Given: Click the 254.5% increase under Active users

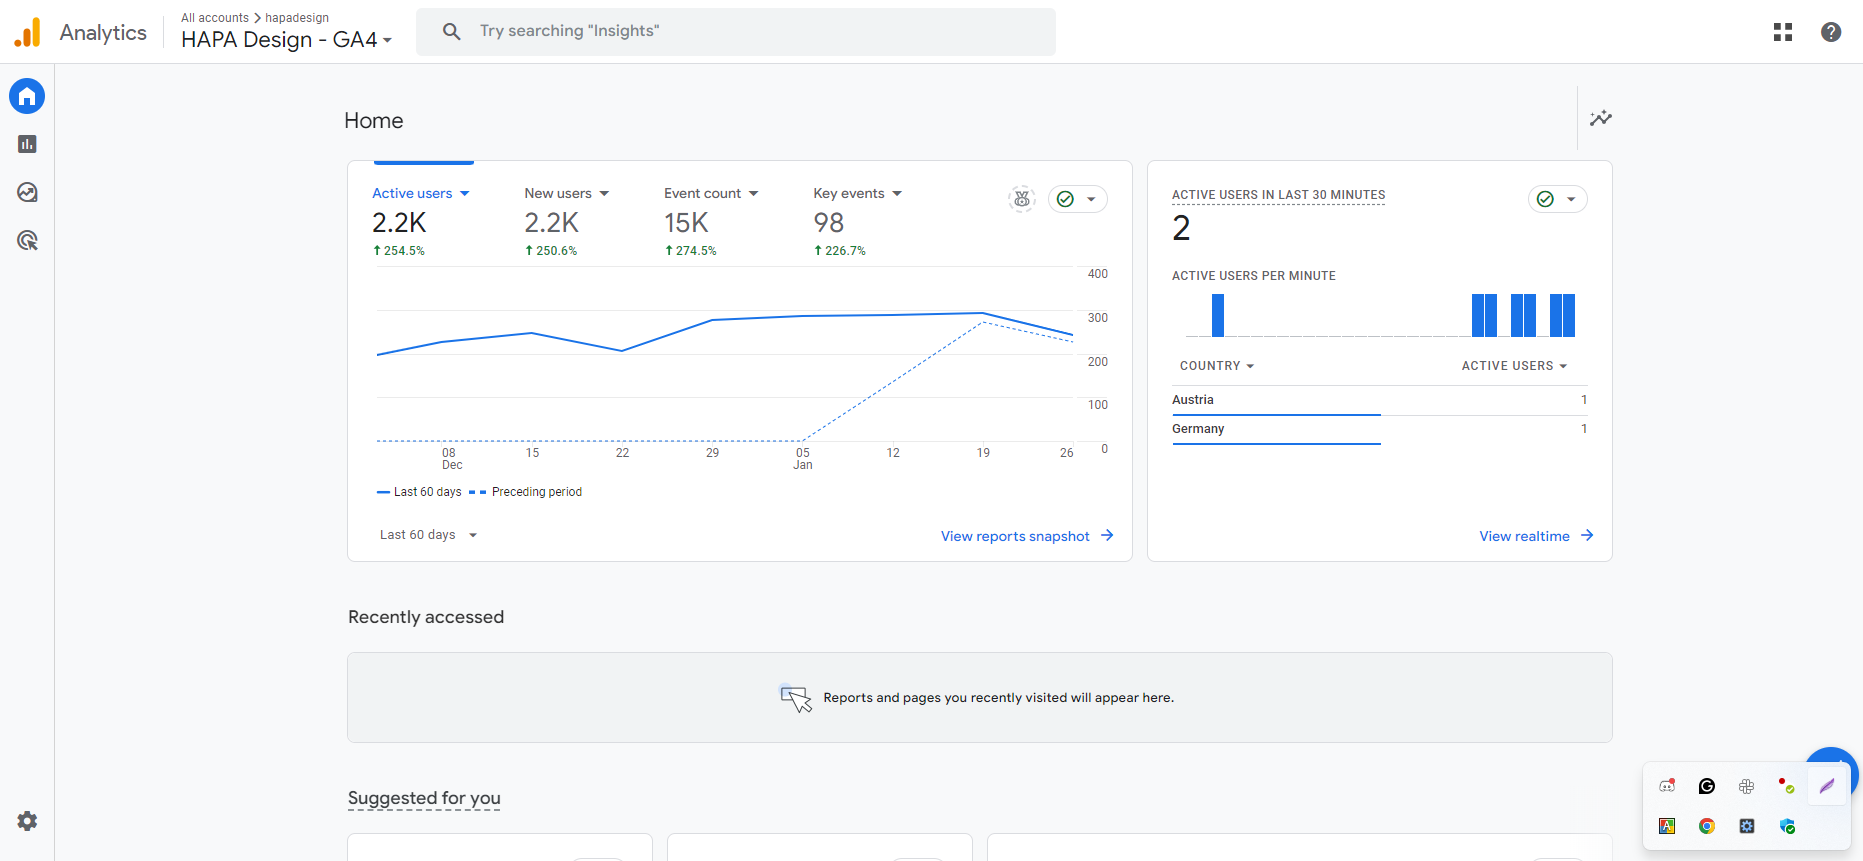Looking at the screenshot, I should pyautogui.click(x=399, y=251).
